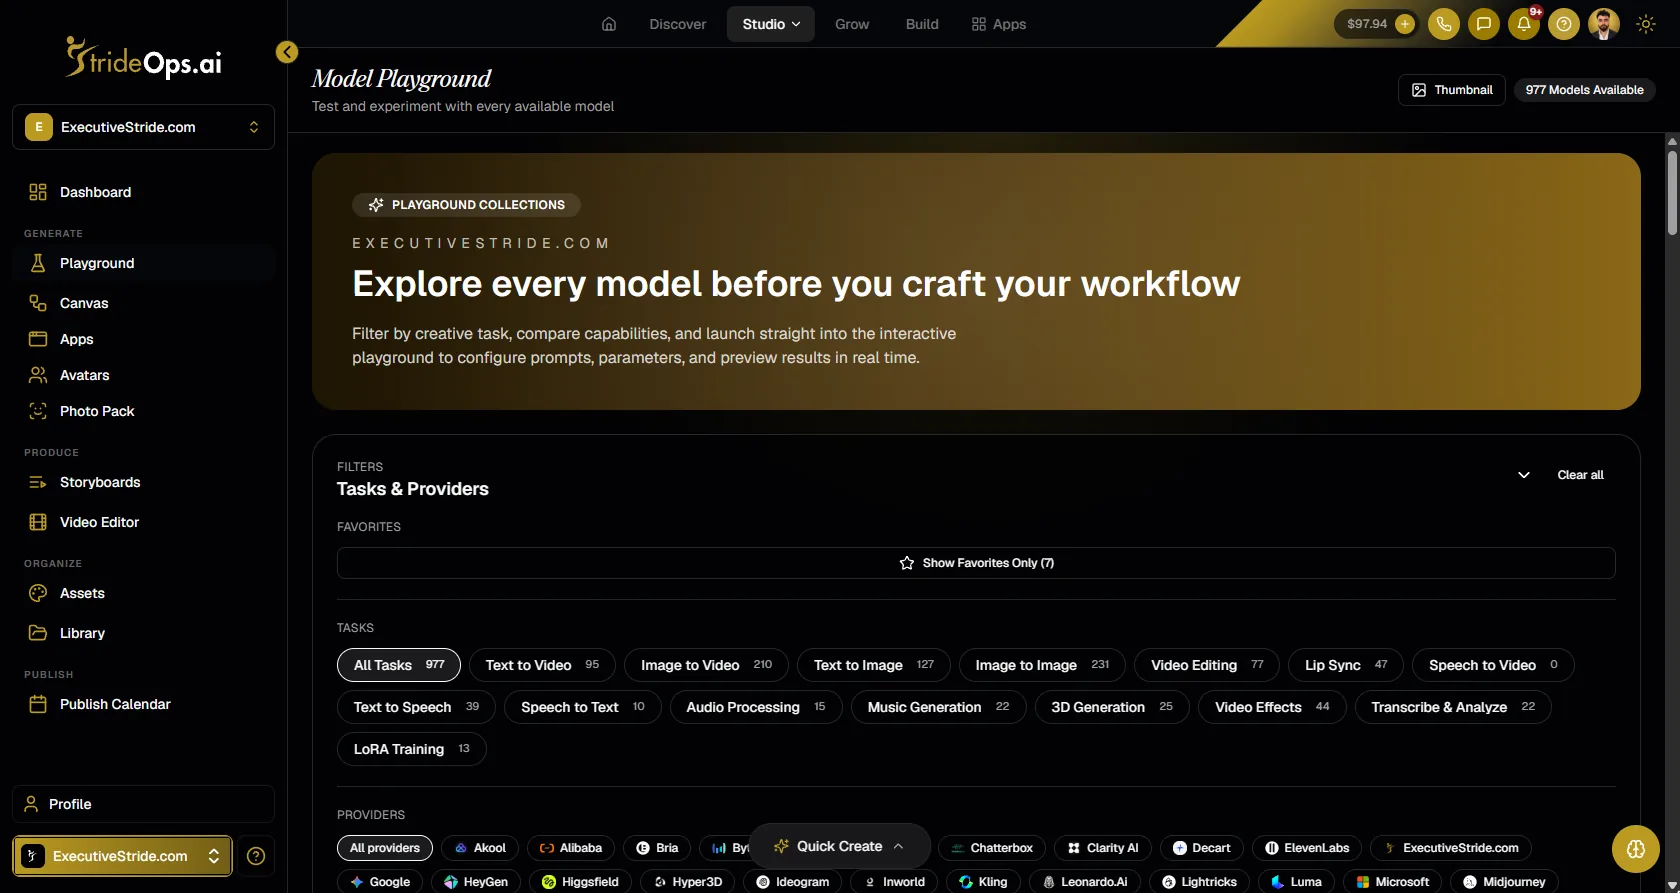Select the All Tasks filter
1680x893 pixels.
[399, 665]
